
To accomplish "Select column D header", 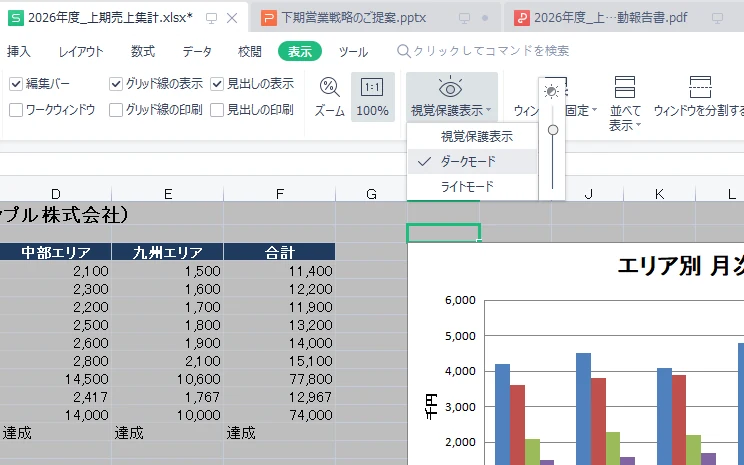I will click(56, 194).
